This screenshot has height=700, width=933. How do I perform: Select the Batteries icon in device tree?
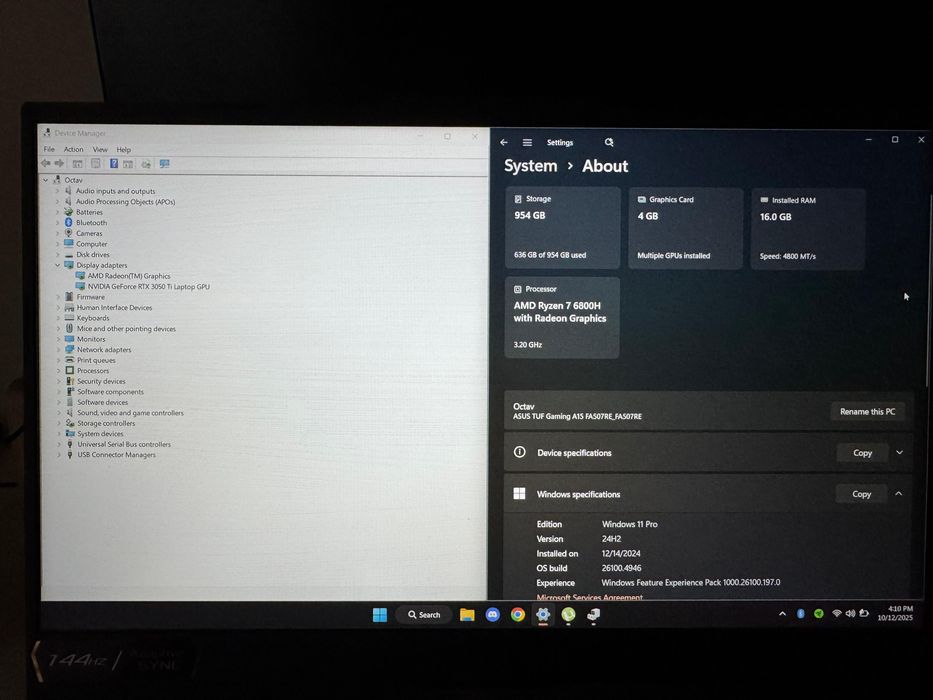click(x=68, y=212)
